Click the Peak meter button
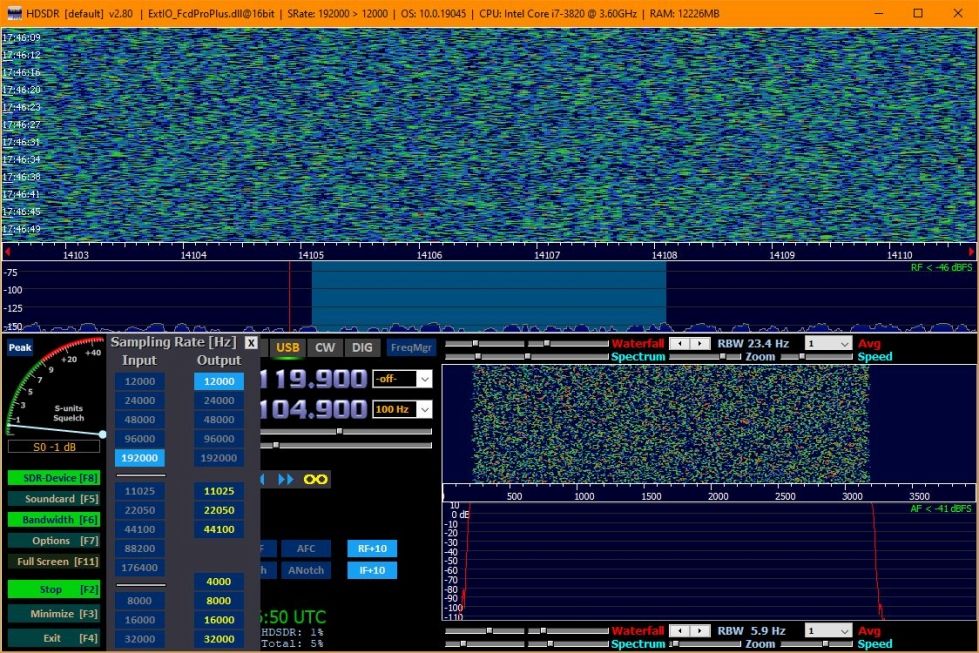979x653 pixels. 20,348
